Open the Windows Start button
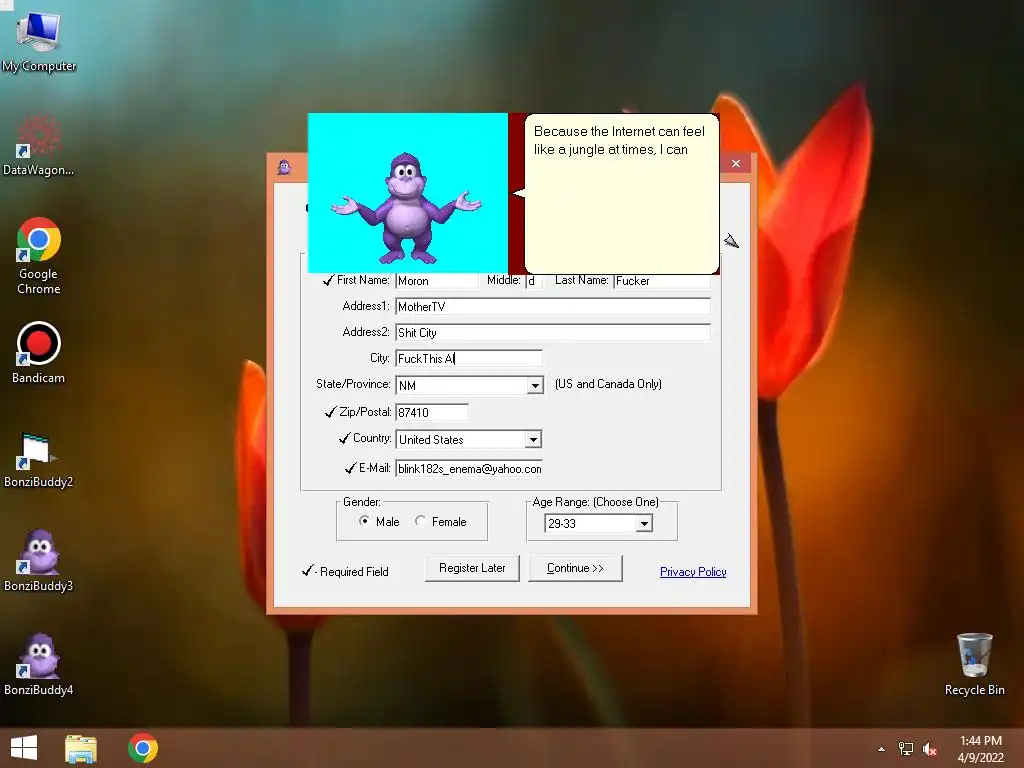1024x768 pixels. pyautogui.click(x=24, y=748)
